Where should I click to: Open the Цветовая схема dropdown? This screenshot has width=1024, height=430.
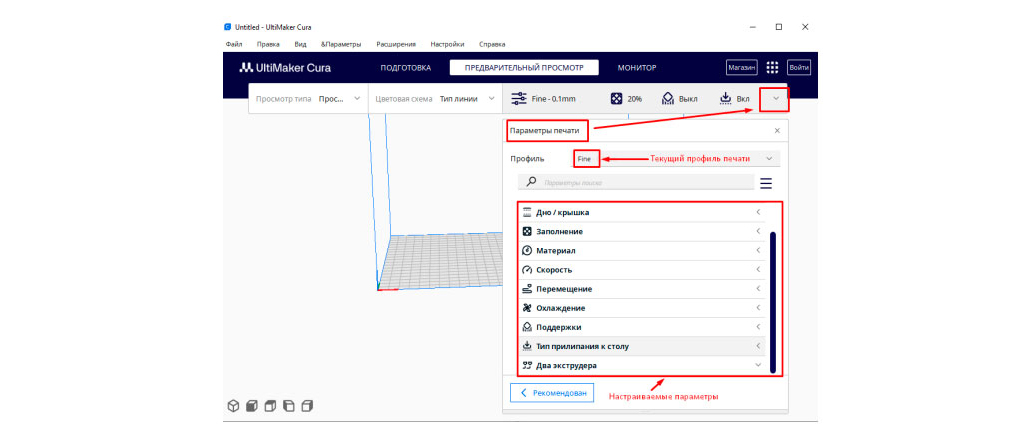pos(434,99)
